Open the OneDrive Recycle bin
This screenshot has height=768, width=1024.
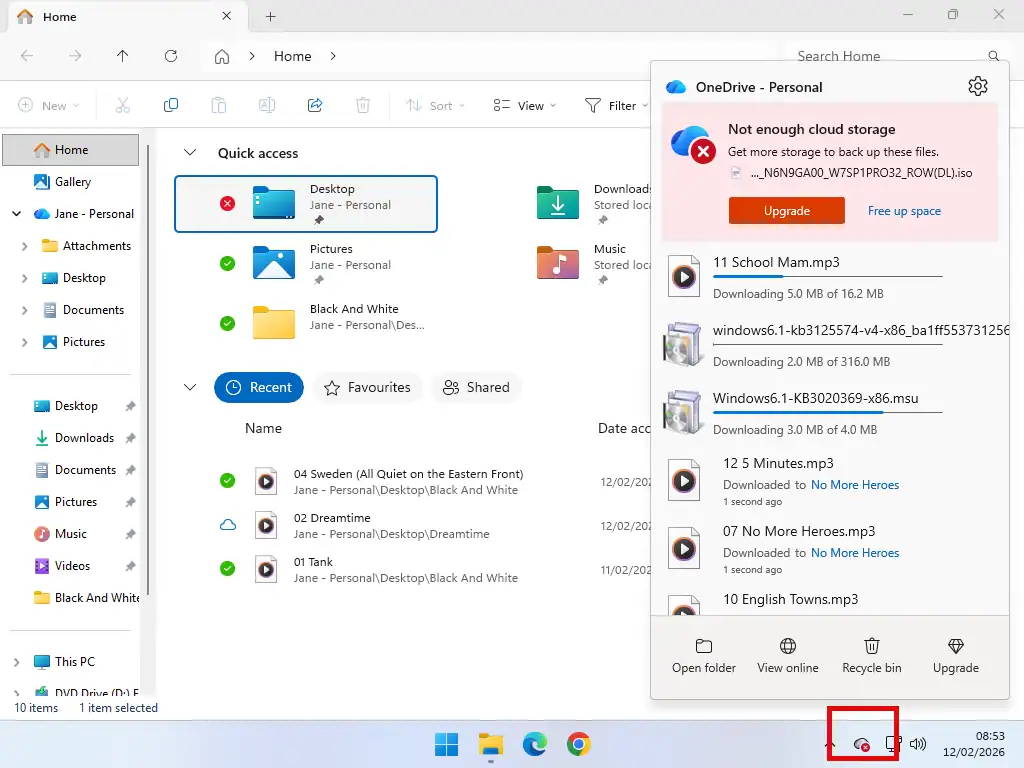point(871,654)
